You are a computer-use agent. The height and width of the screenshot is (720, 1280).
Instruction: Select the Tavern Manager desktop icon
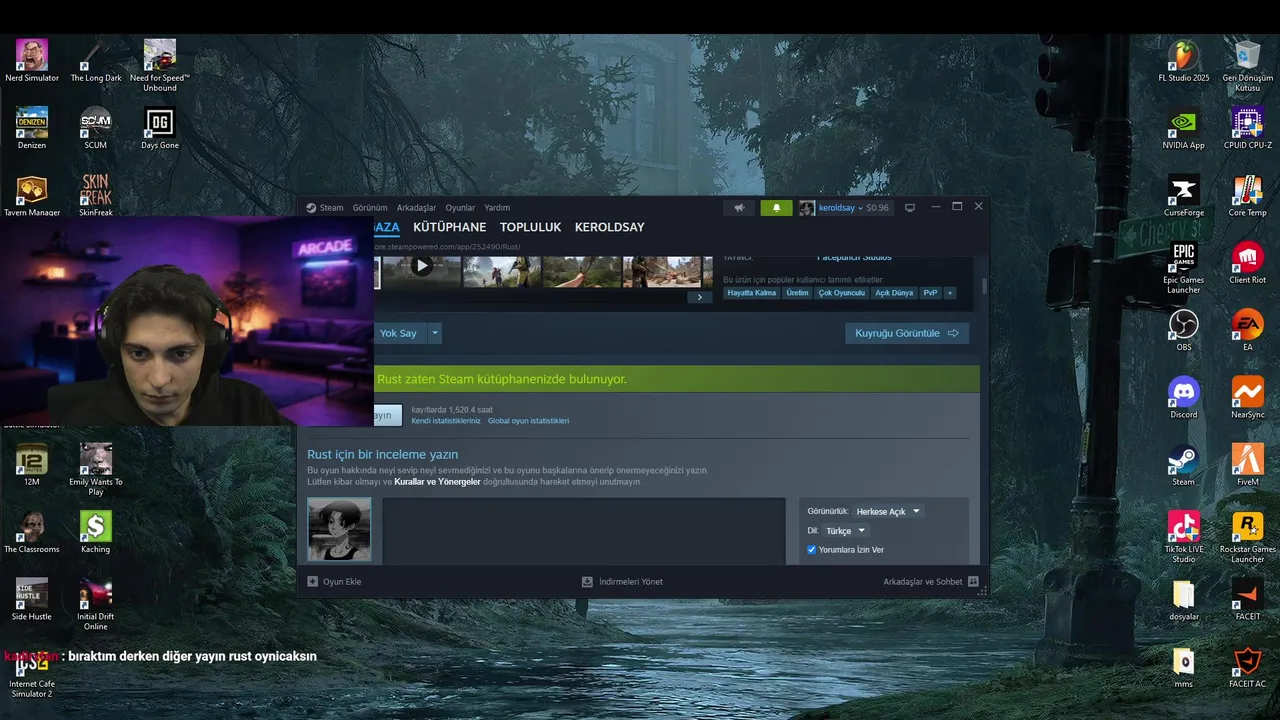32,195
